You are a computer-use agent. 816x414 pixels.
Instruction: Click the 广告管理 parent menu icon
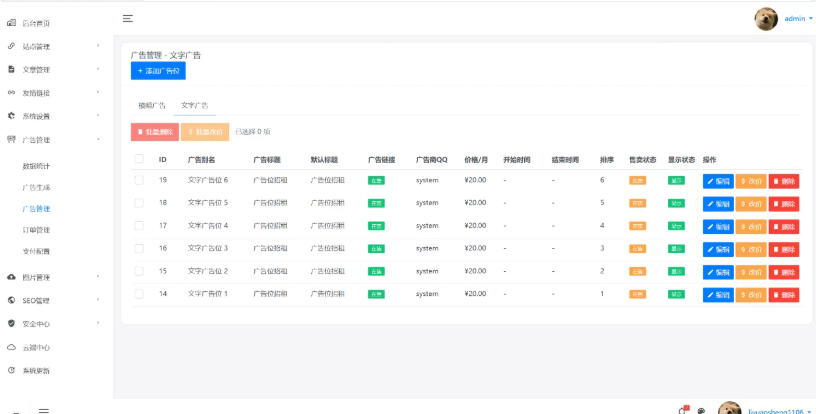tap(11, 139)
